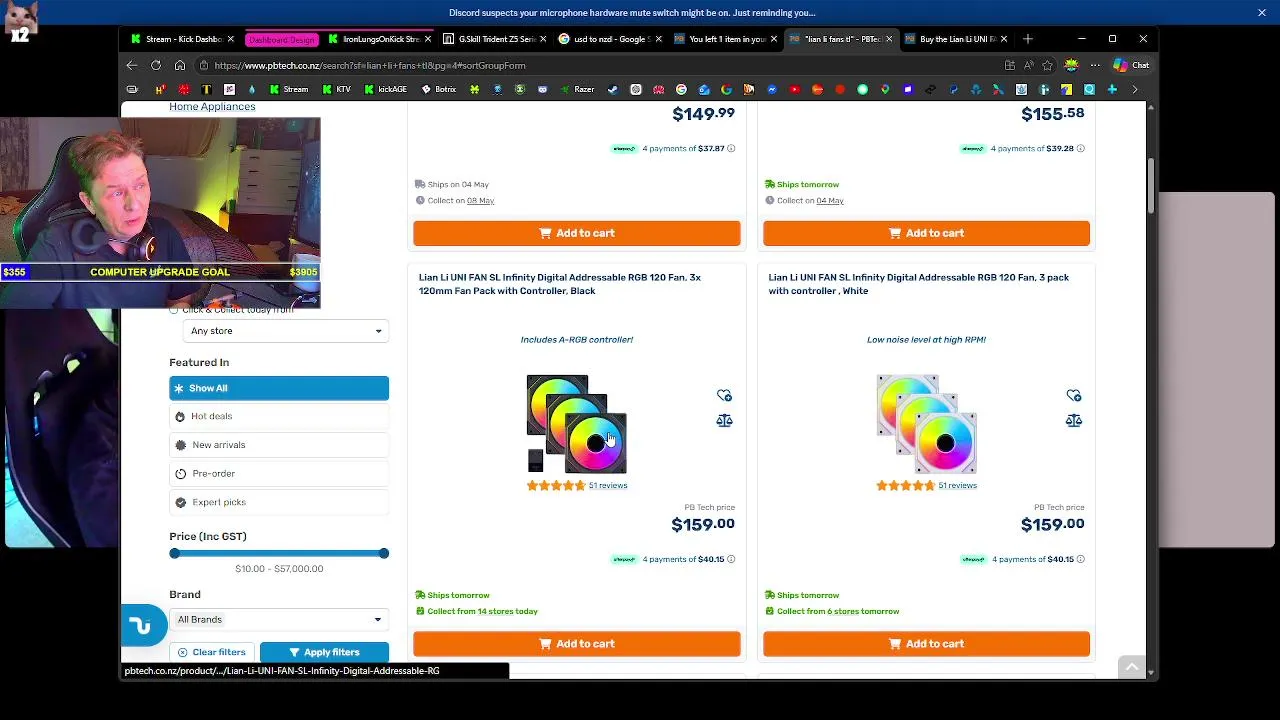
Task: Select the Pre-order filter
Action: click(x=279, y=474)
